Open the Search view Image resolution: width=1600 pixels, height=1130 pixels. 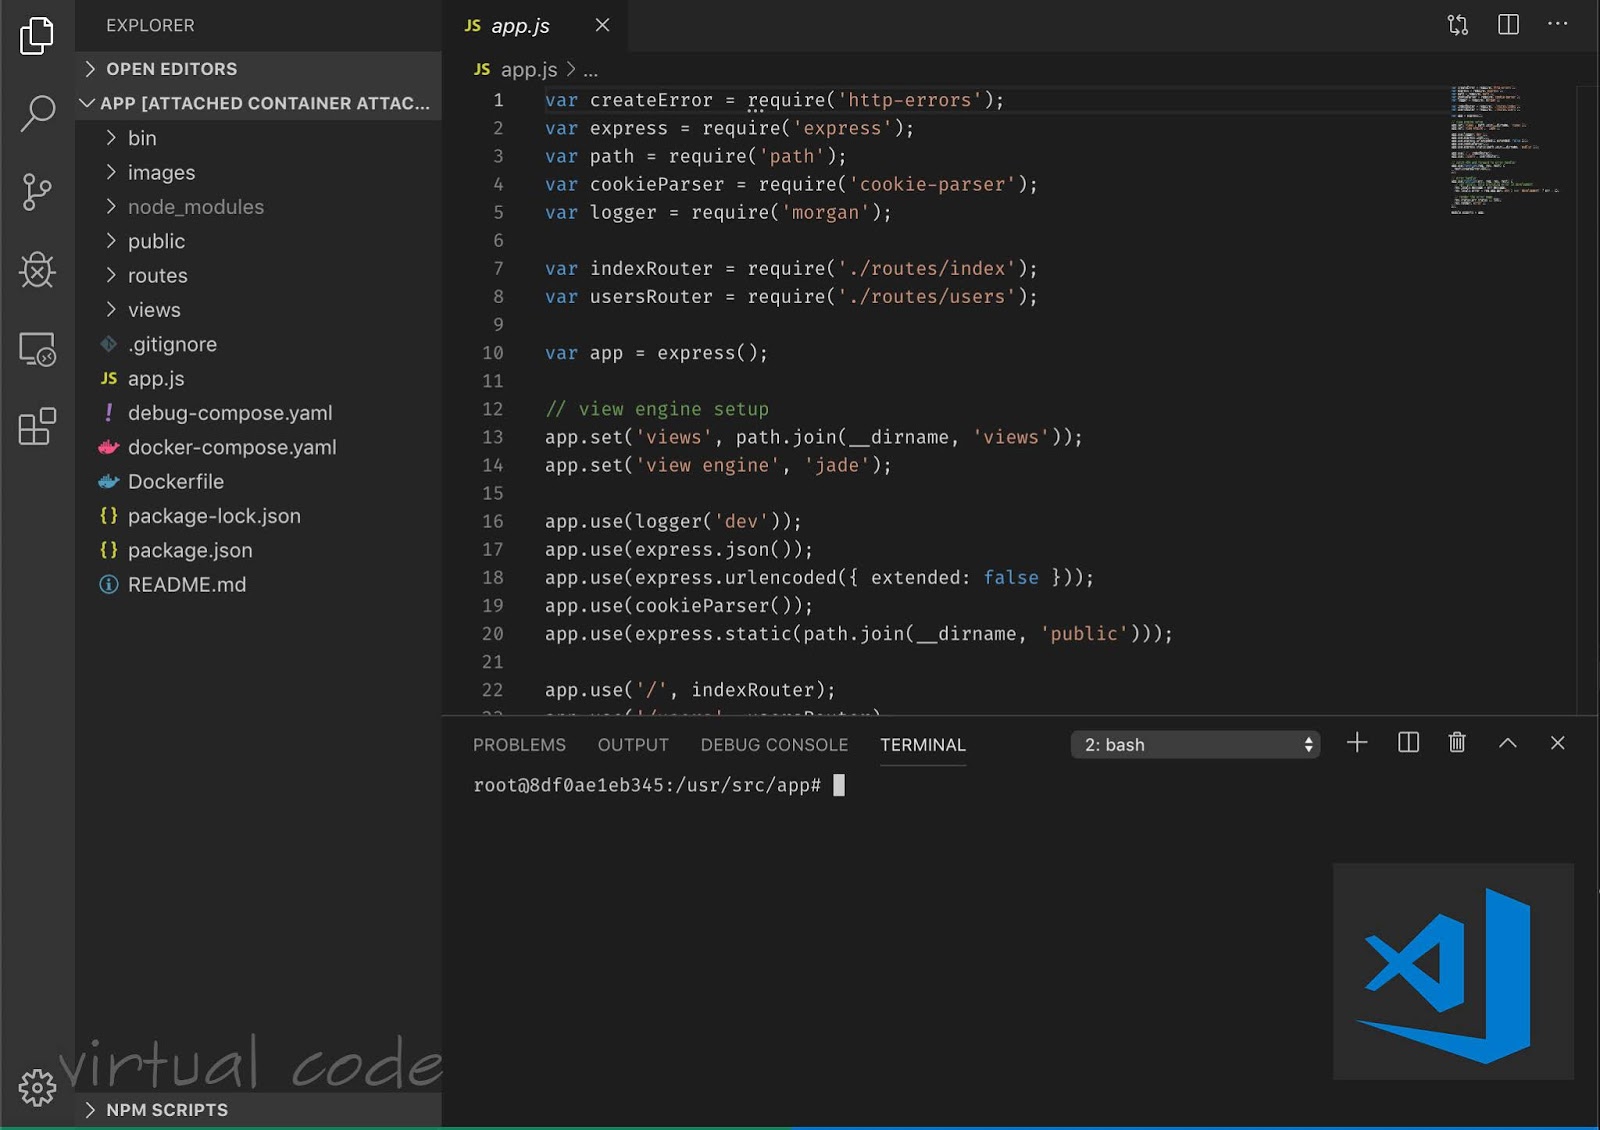(37, 113)
